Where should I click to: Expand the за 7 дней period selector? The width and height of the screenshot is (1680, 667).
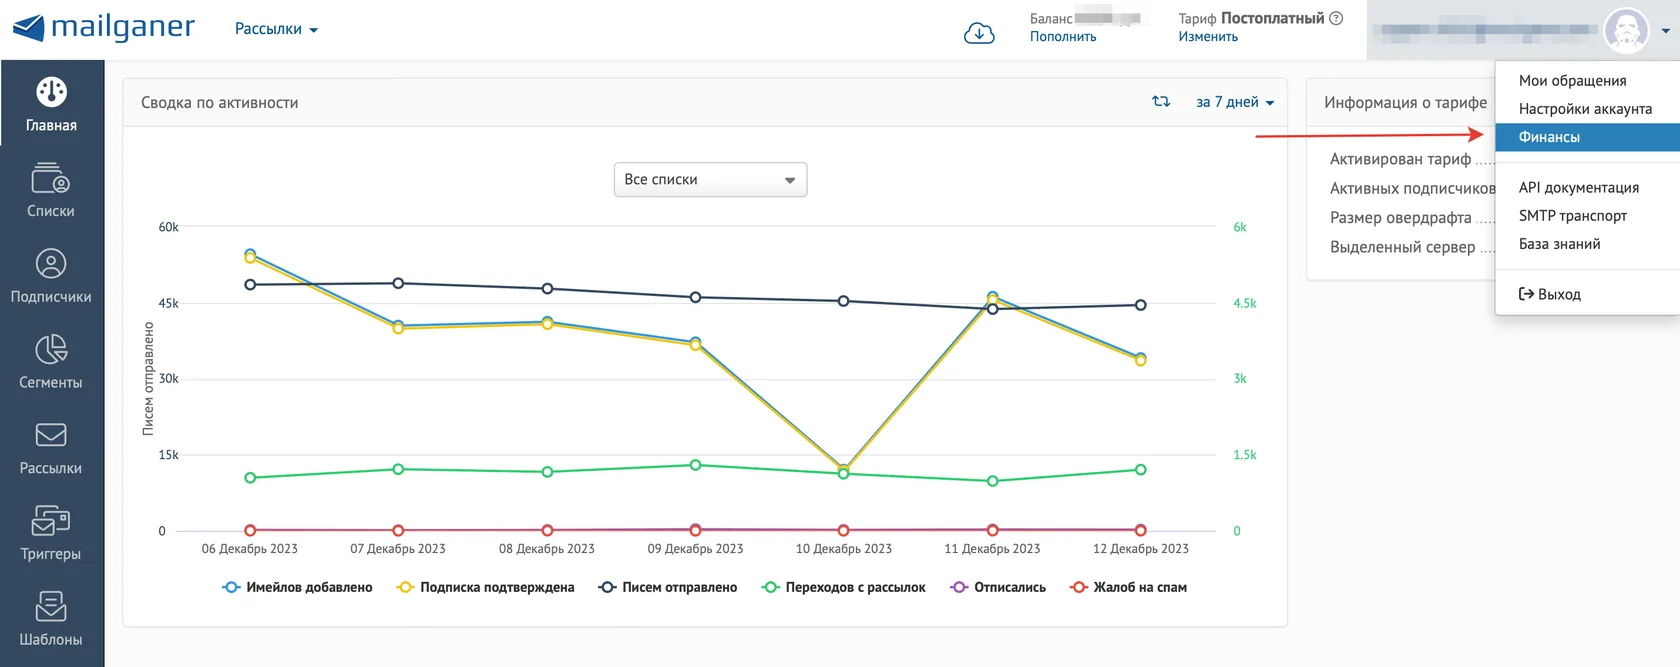pyautogui.click(x=1235, y=102)
